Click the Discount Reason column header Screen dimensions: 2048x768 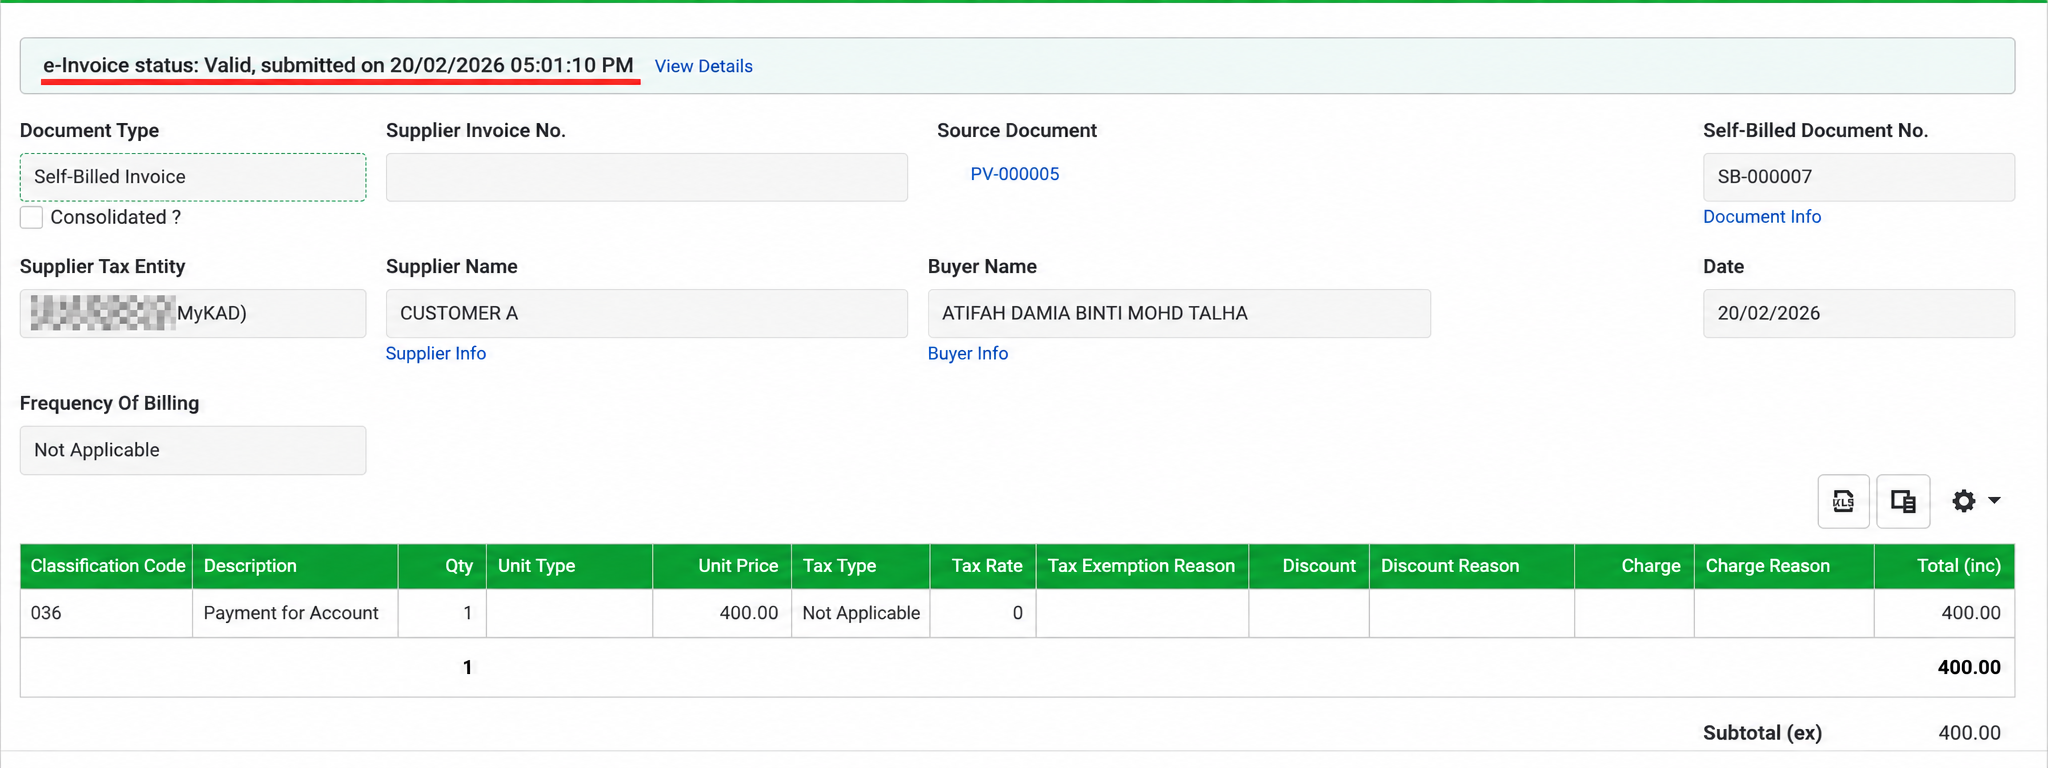click(x=1471, y=566)
